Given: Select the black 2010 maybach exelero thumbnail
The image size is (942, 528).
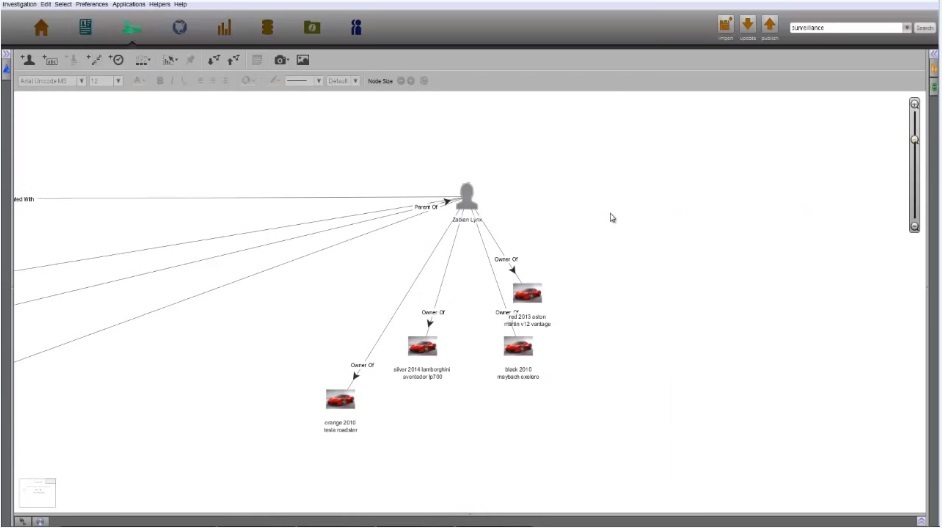Looking at the screenshot, I should 518,346.
